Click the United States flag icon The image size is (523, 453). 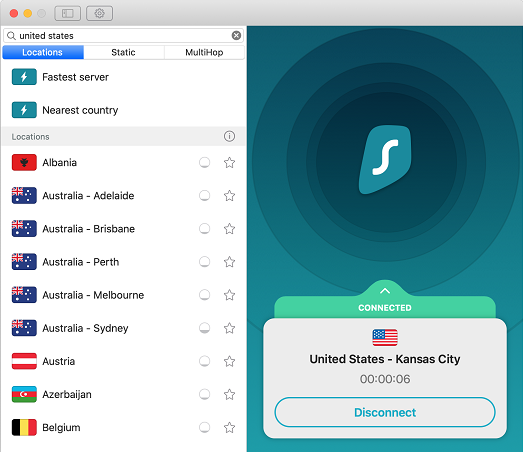(385, 337)
